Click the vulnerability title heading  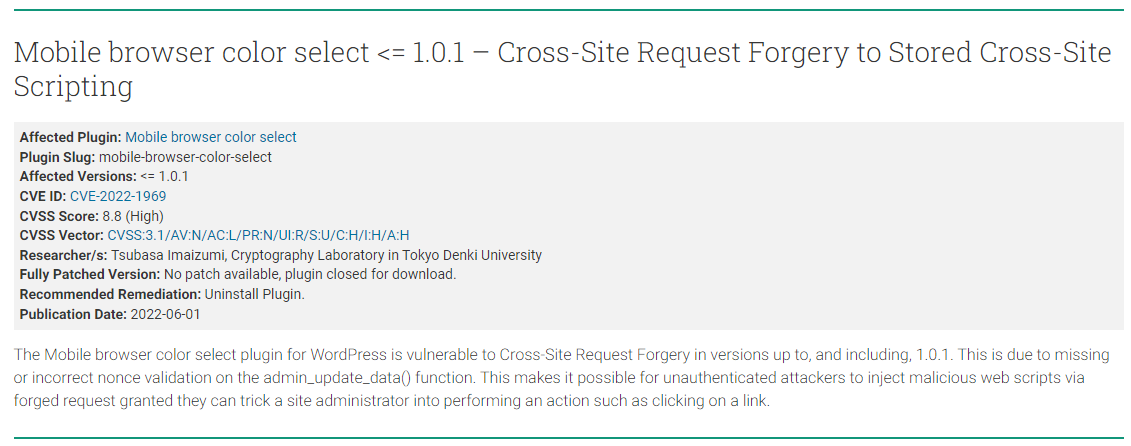pyautogui.click(x=562, y=70)
